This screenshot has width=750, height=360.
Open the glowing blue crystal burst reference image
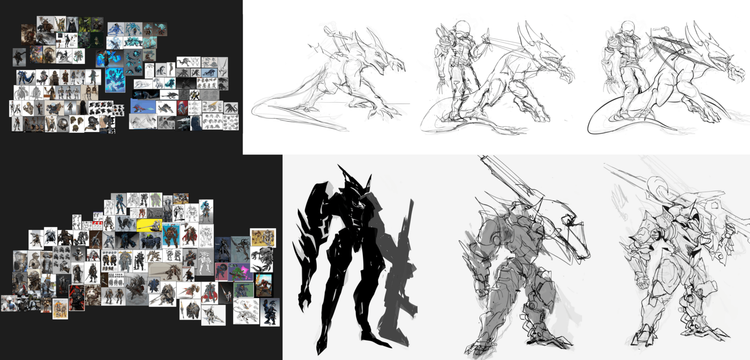[115, 80]
